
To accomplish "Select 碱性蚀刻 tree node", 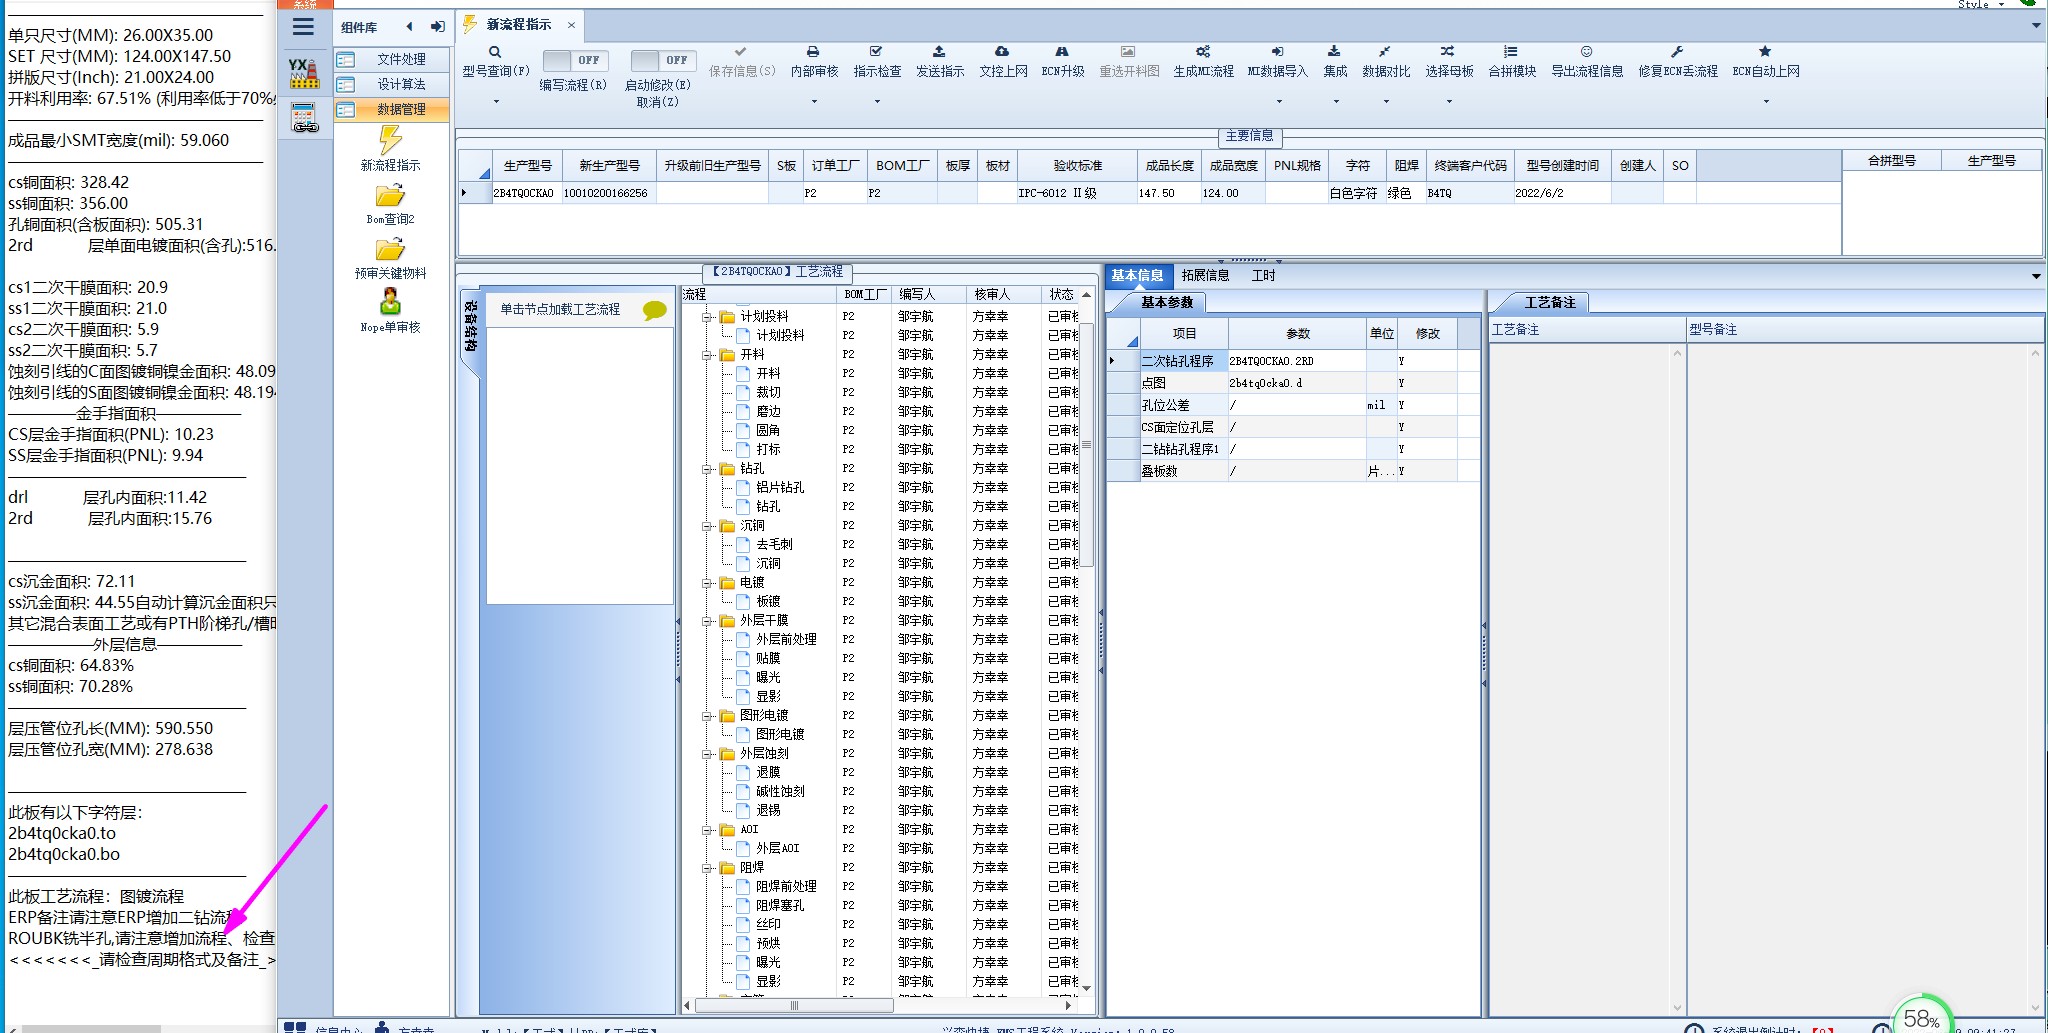I will [x=780, y=792].
